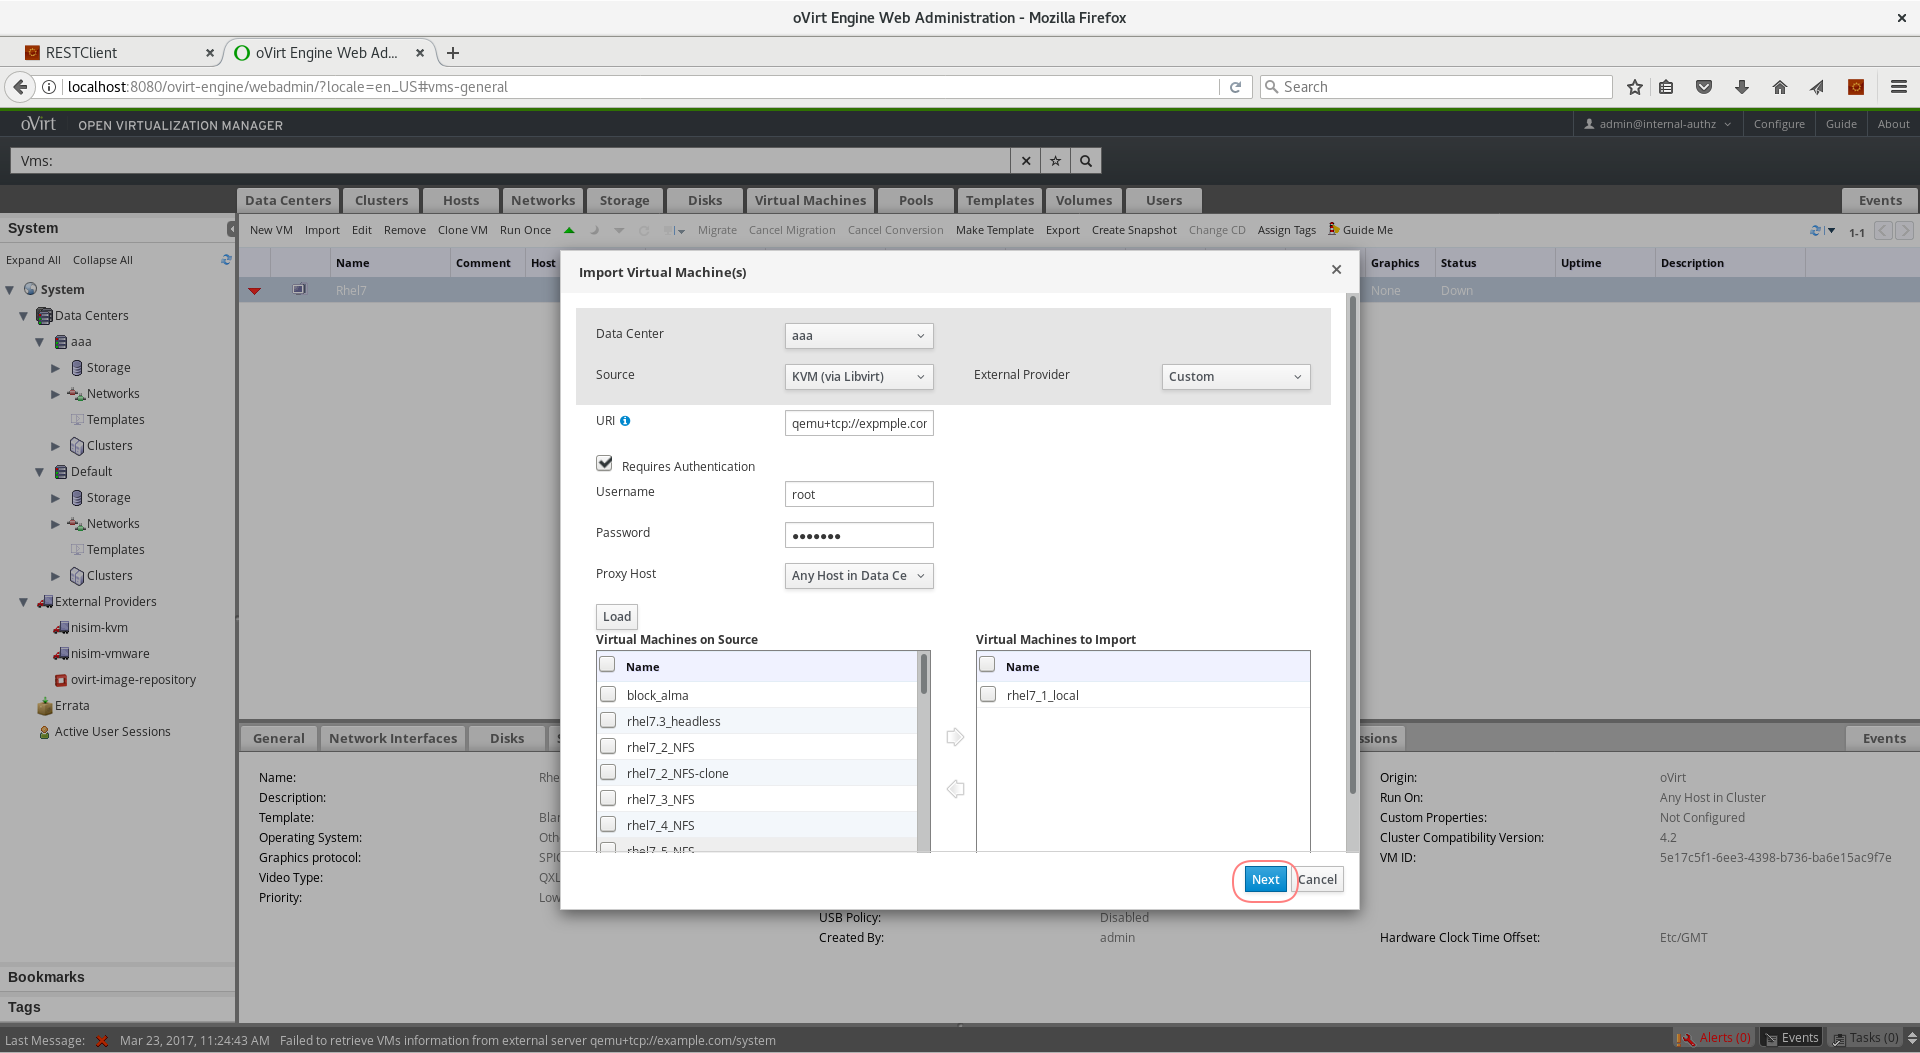Click the search magnifier icon in Vms bar
This screenshot has height=1053, width=1920.
pos(1086,161)
